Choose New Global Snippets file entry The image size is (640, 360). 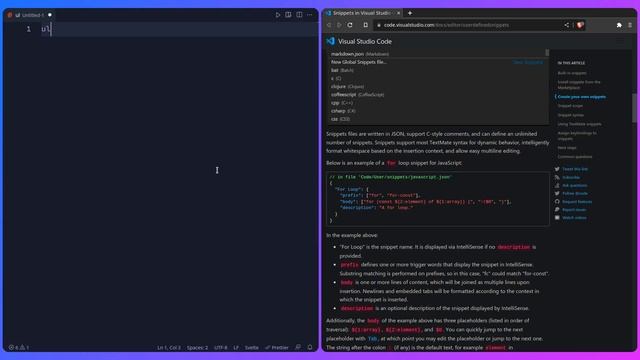pyautogui.click(x=437, y=62)
